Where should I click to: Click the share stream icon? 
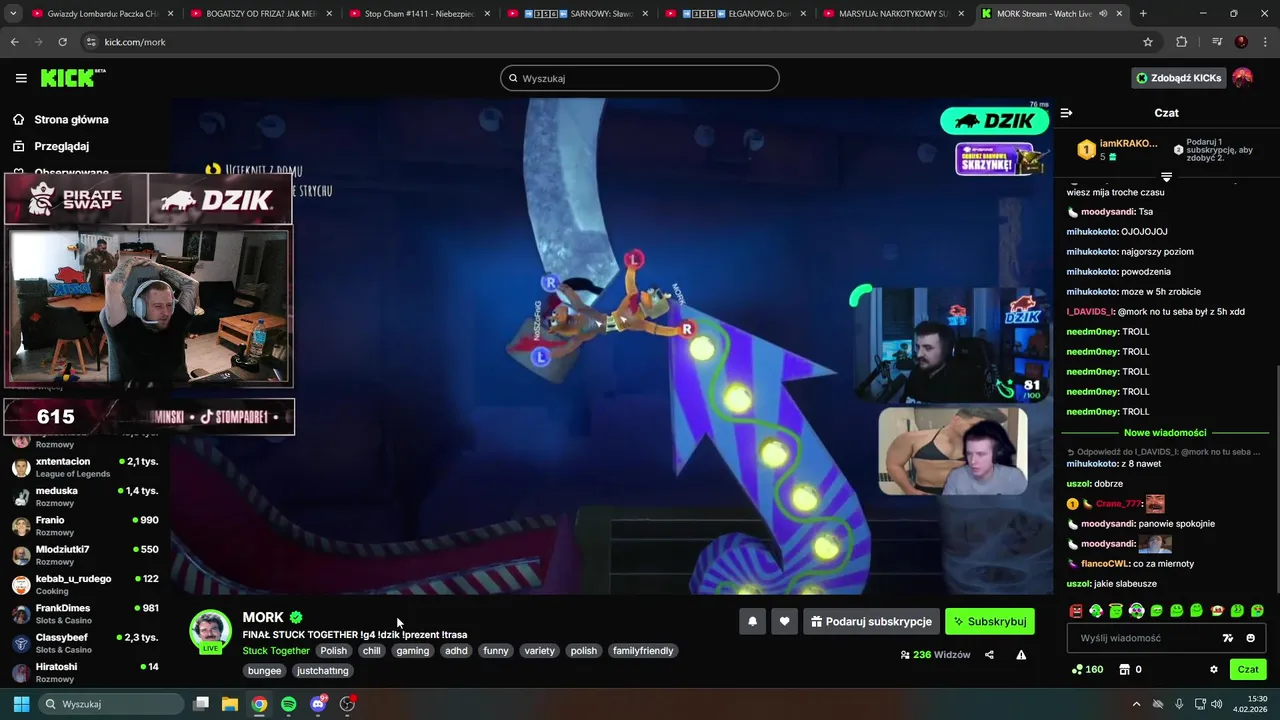point(989,655)
